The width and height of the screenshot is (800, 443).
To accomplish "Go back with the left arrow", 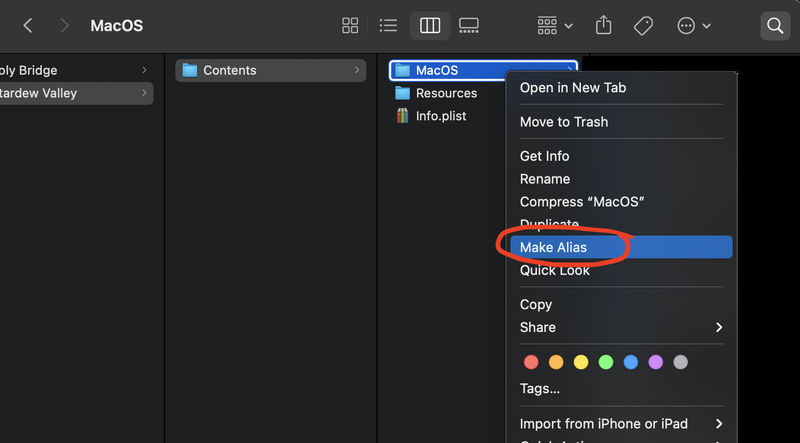I will pyautogui.click(x=28, y=26).
